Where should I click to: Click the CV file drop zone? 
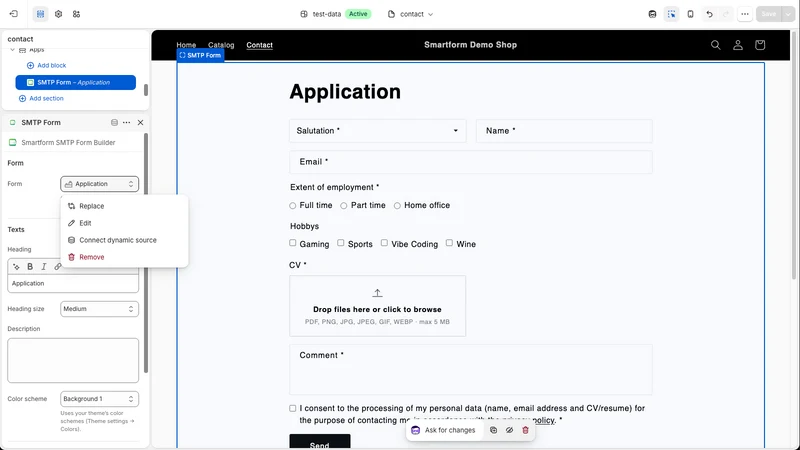(x=377, y=306)
